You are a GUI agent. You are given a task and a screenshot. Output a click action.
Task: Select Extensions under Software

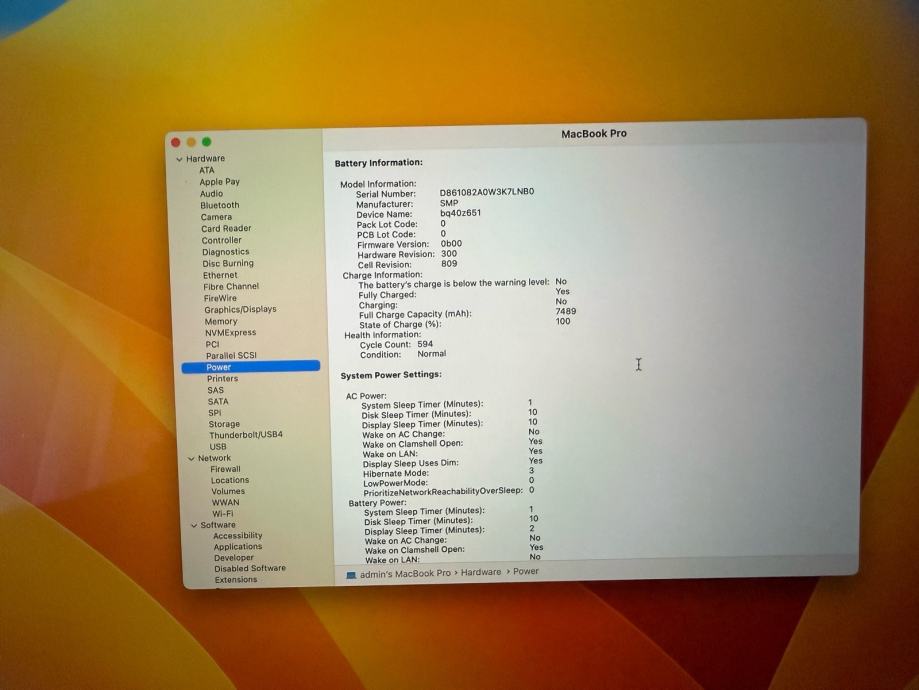pos(236,580)
